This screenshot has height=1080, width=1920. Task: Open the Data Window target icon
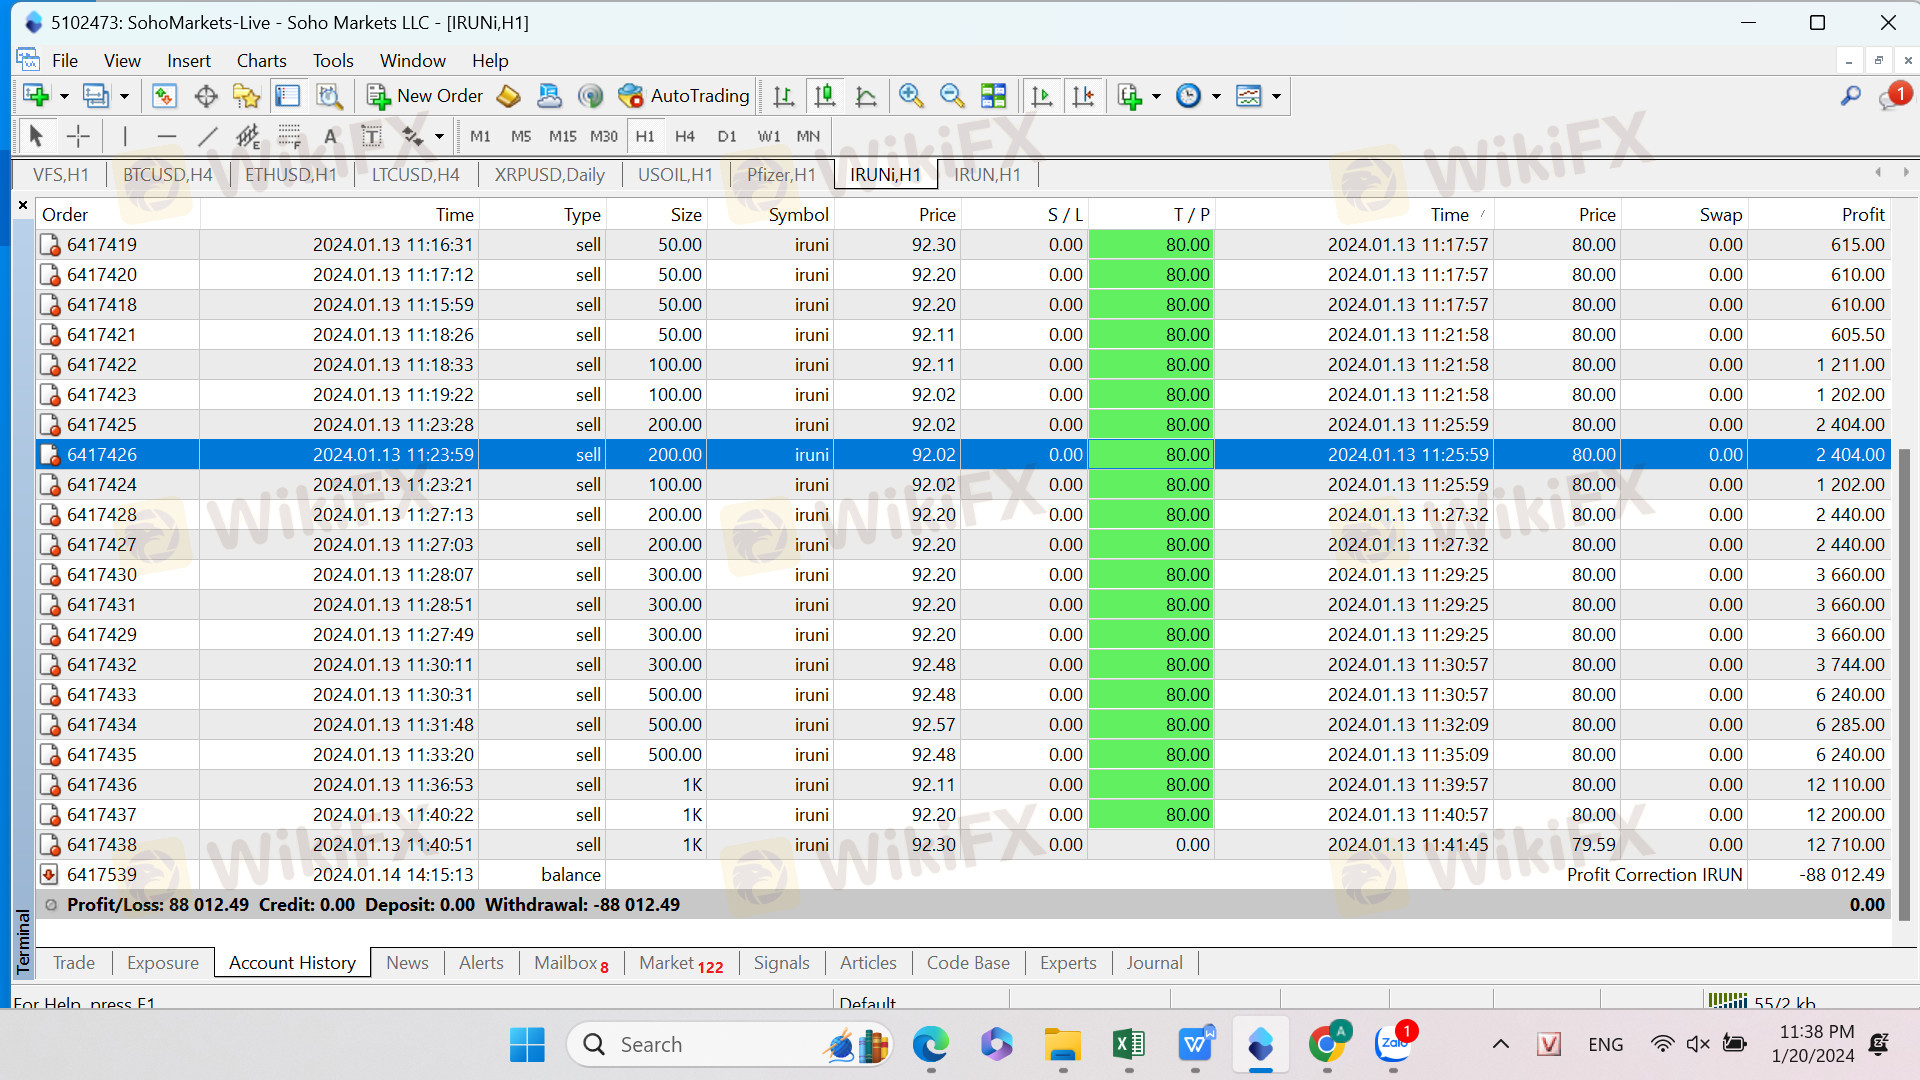click(206, 96)
